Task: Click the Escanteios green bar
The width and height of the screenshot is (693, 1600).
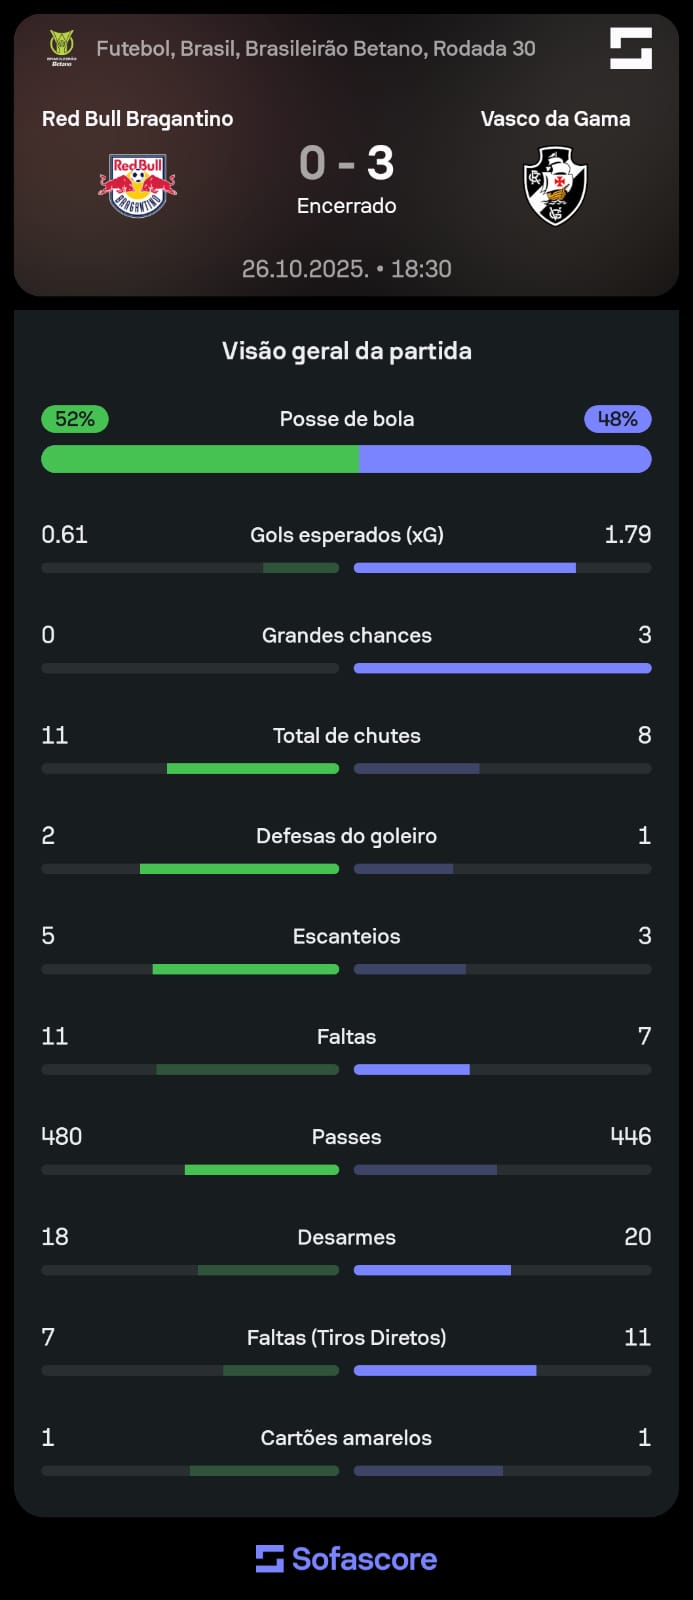Action: pos(245,969)
